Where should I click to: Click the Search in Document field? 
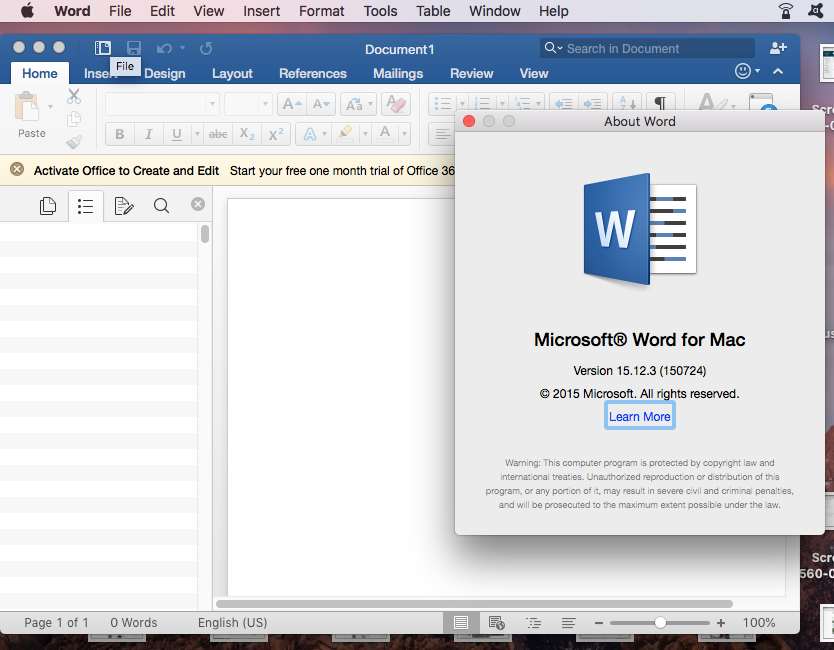[x=647, y=48]
